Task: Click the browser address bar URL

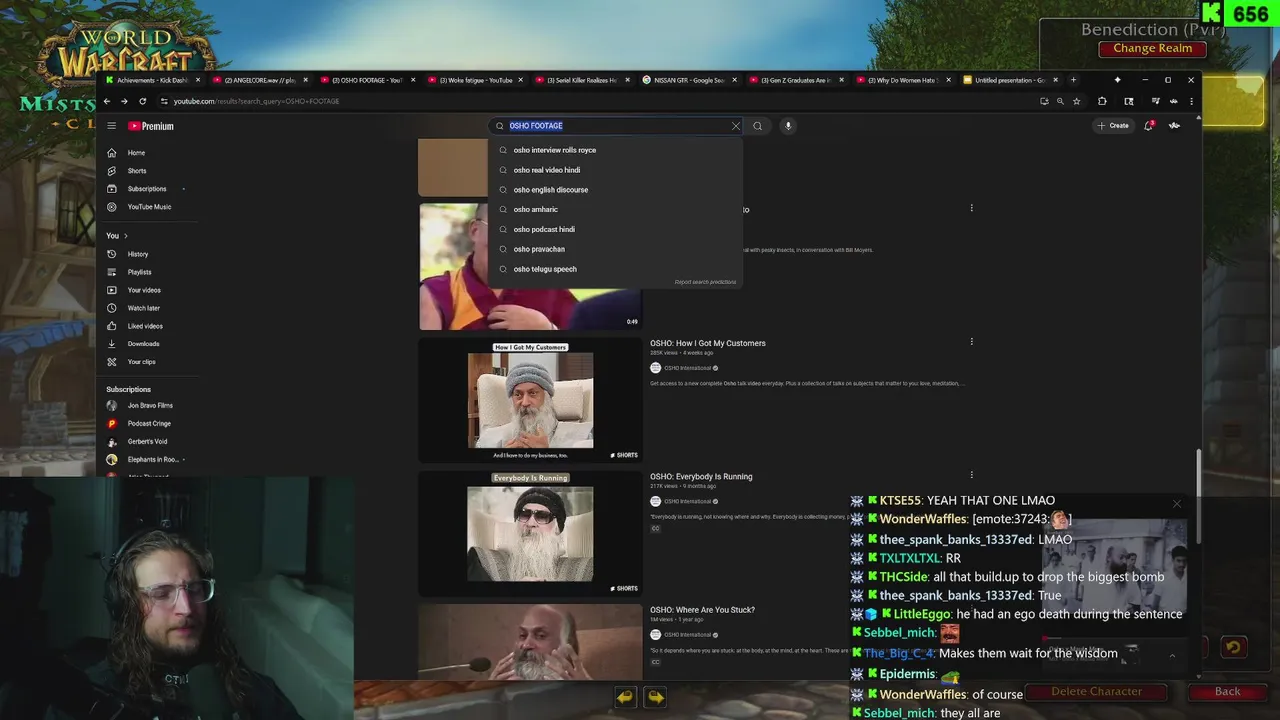Action: pos(256,101)
